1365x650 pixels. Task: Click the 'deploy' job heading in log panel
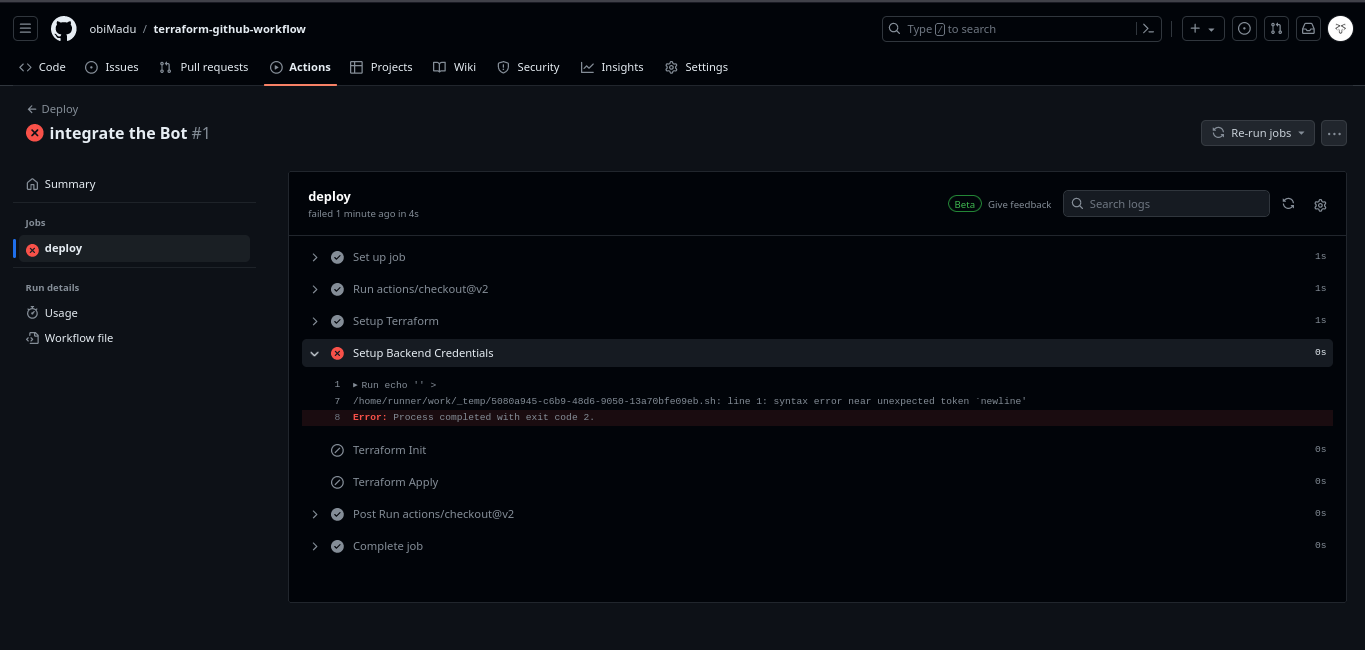click(x=329, y=196)
